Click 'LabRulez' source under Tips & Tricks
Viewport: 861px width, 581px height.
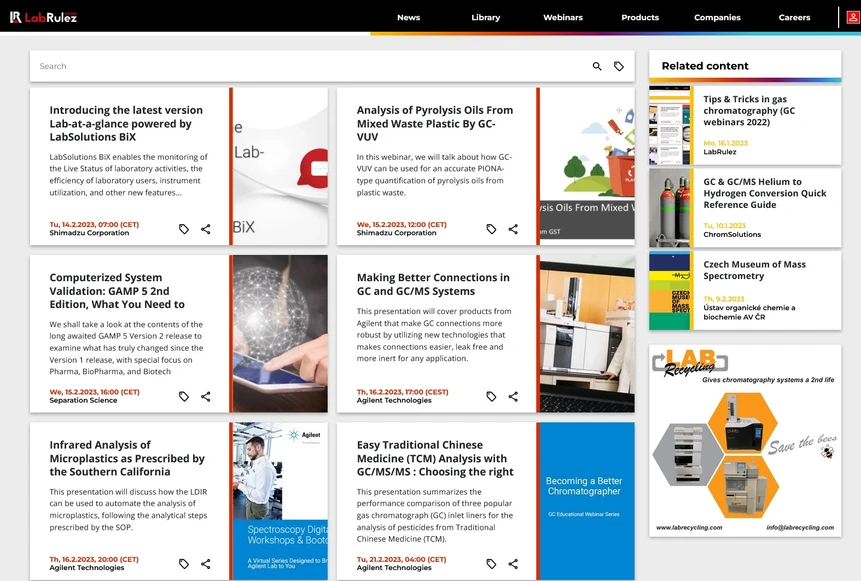(x=720, y=152)
